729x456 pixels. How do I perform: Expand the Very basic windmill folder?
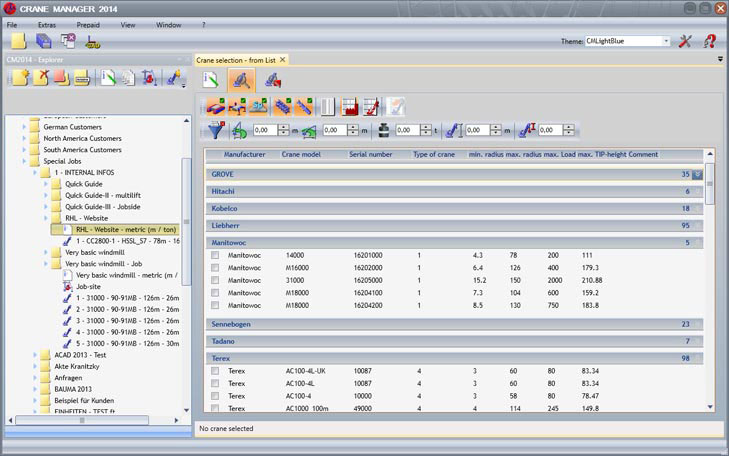[46, 252]
